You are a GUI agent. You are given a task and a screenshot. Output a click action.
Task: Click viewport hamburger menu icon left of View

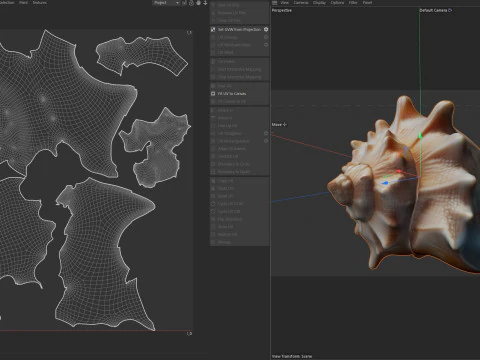[x=275, y=3]
